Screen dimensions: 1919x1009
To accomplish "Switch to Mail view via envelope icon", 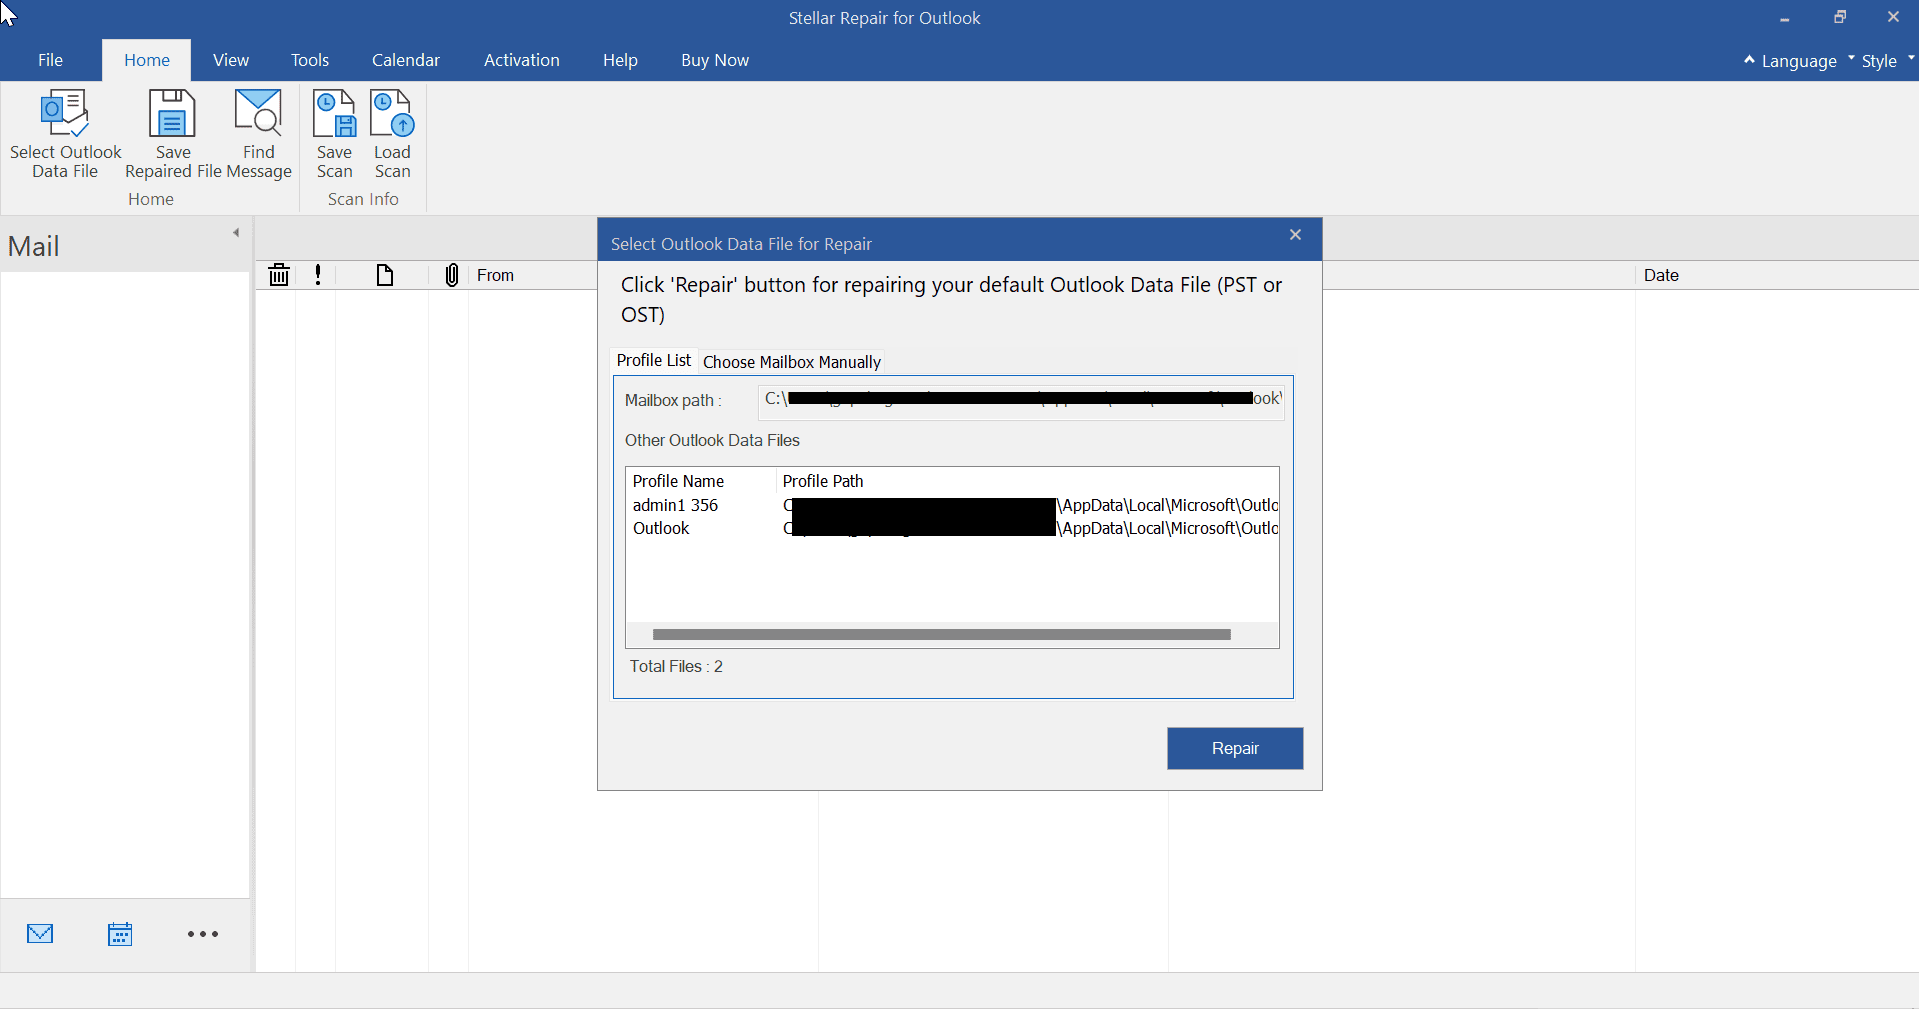I will 40,933.
